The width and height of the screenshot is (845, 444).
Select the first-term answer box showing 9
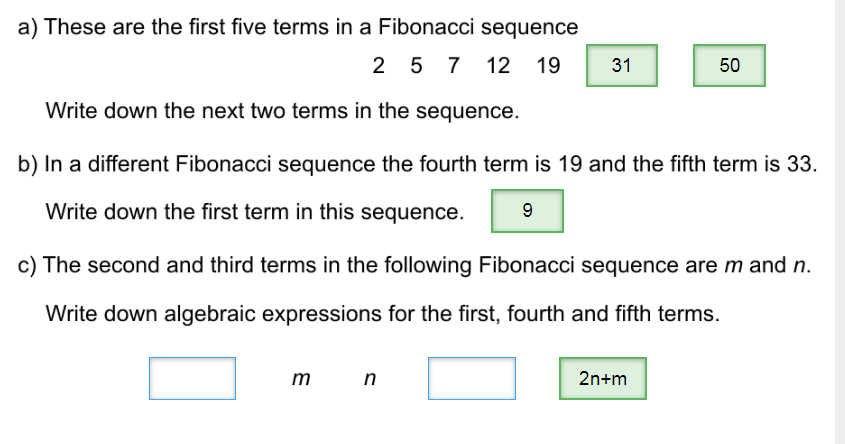527,212
